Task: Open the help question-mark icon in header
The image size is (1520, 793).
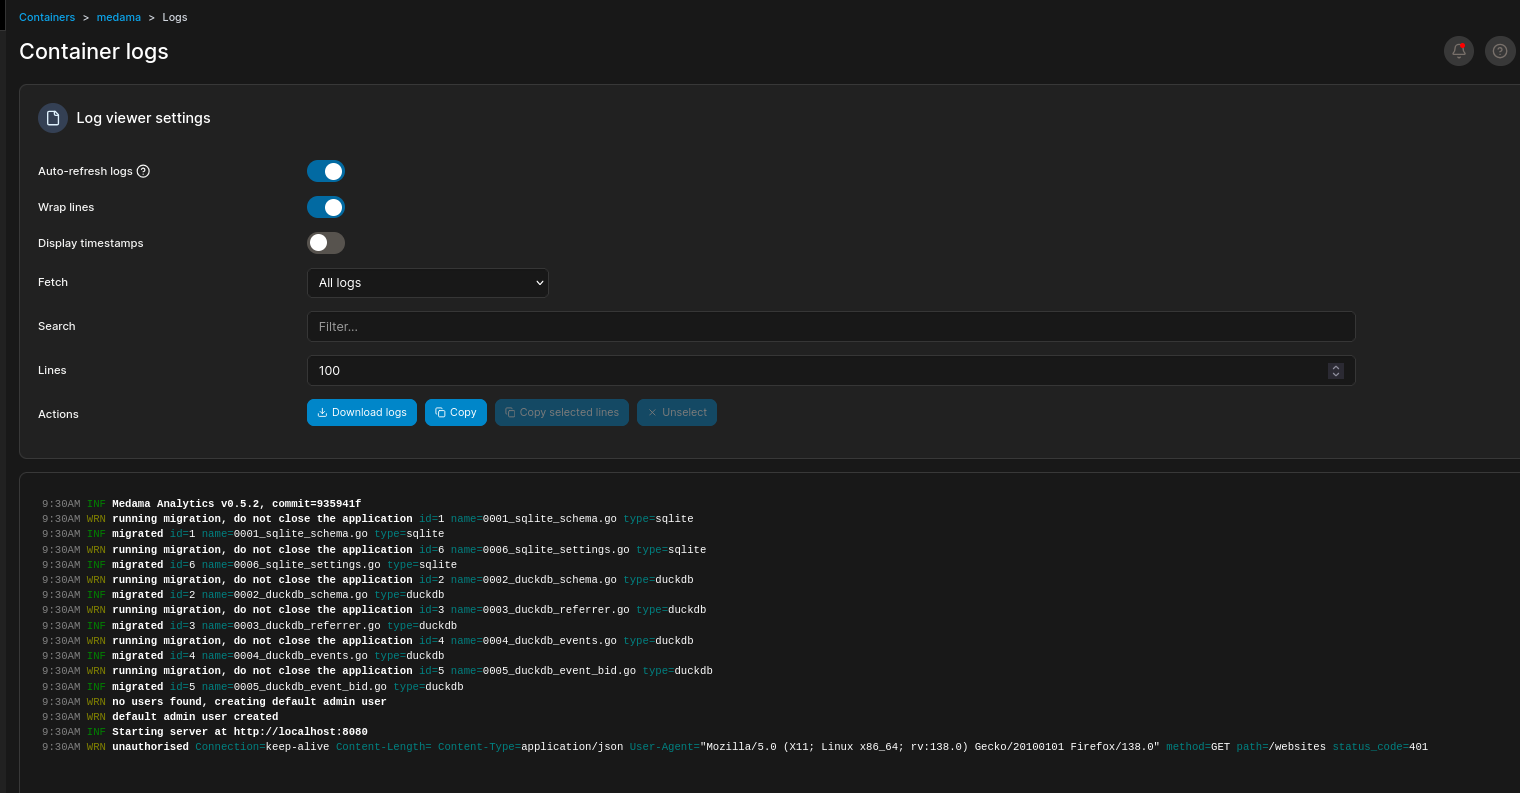Action: pyautogui.click(x=1500, y=51)
